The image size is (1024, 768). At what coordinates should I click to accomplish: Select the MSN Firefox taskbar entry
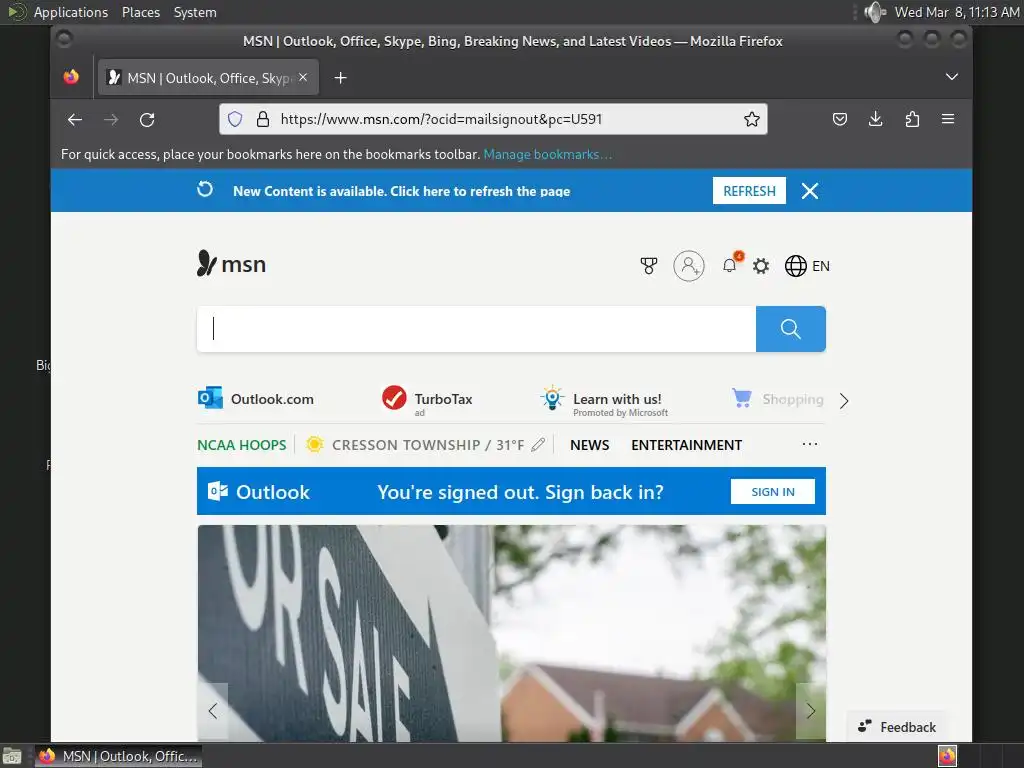point(118,756)
